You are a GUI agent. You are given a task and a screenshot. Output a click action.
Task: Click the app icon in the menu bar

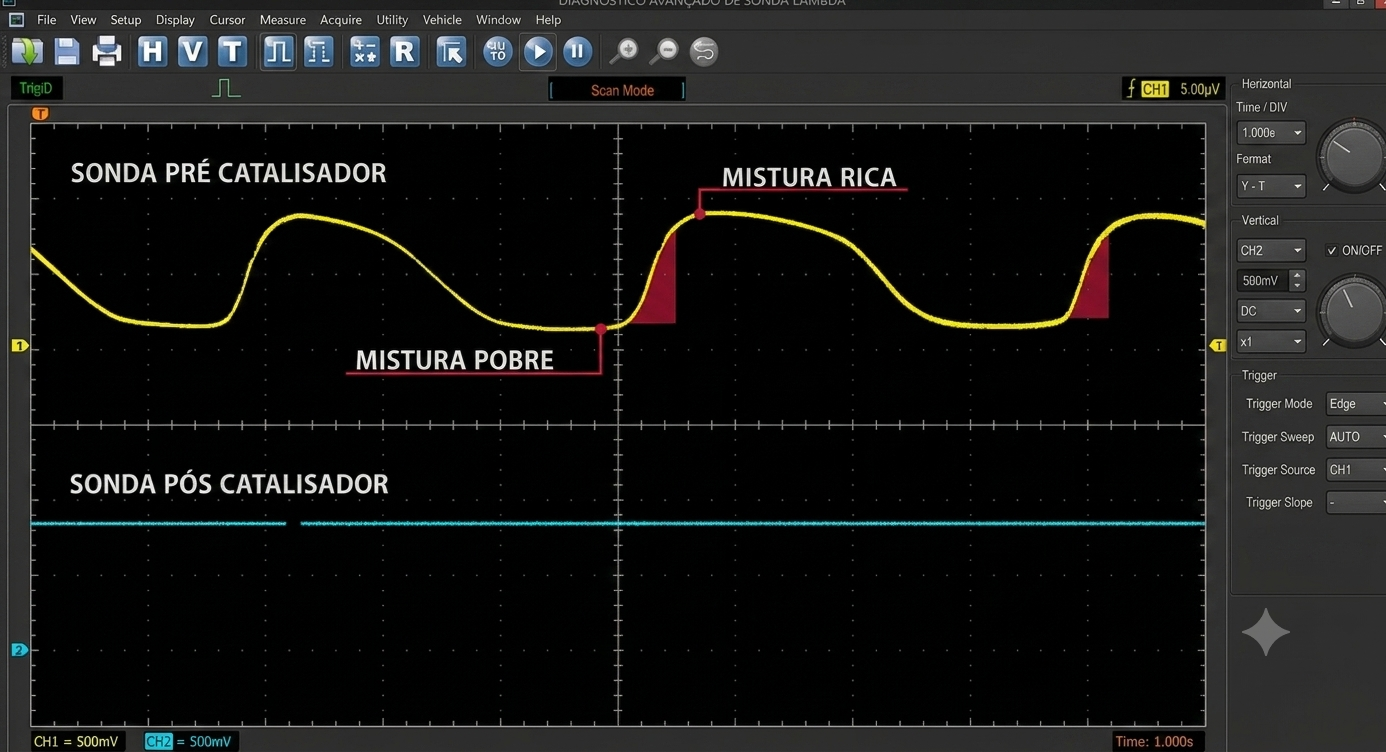[16, 19]
